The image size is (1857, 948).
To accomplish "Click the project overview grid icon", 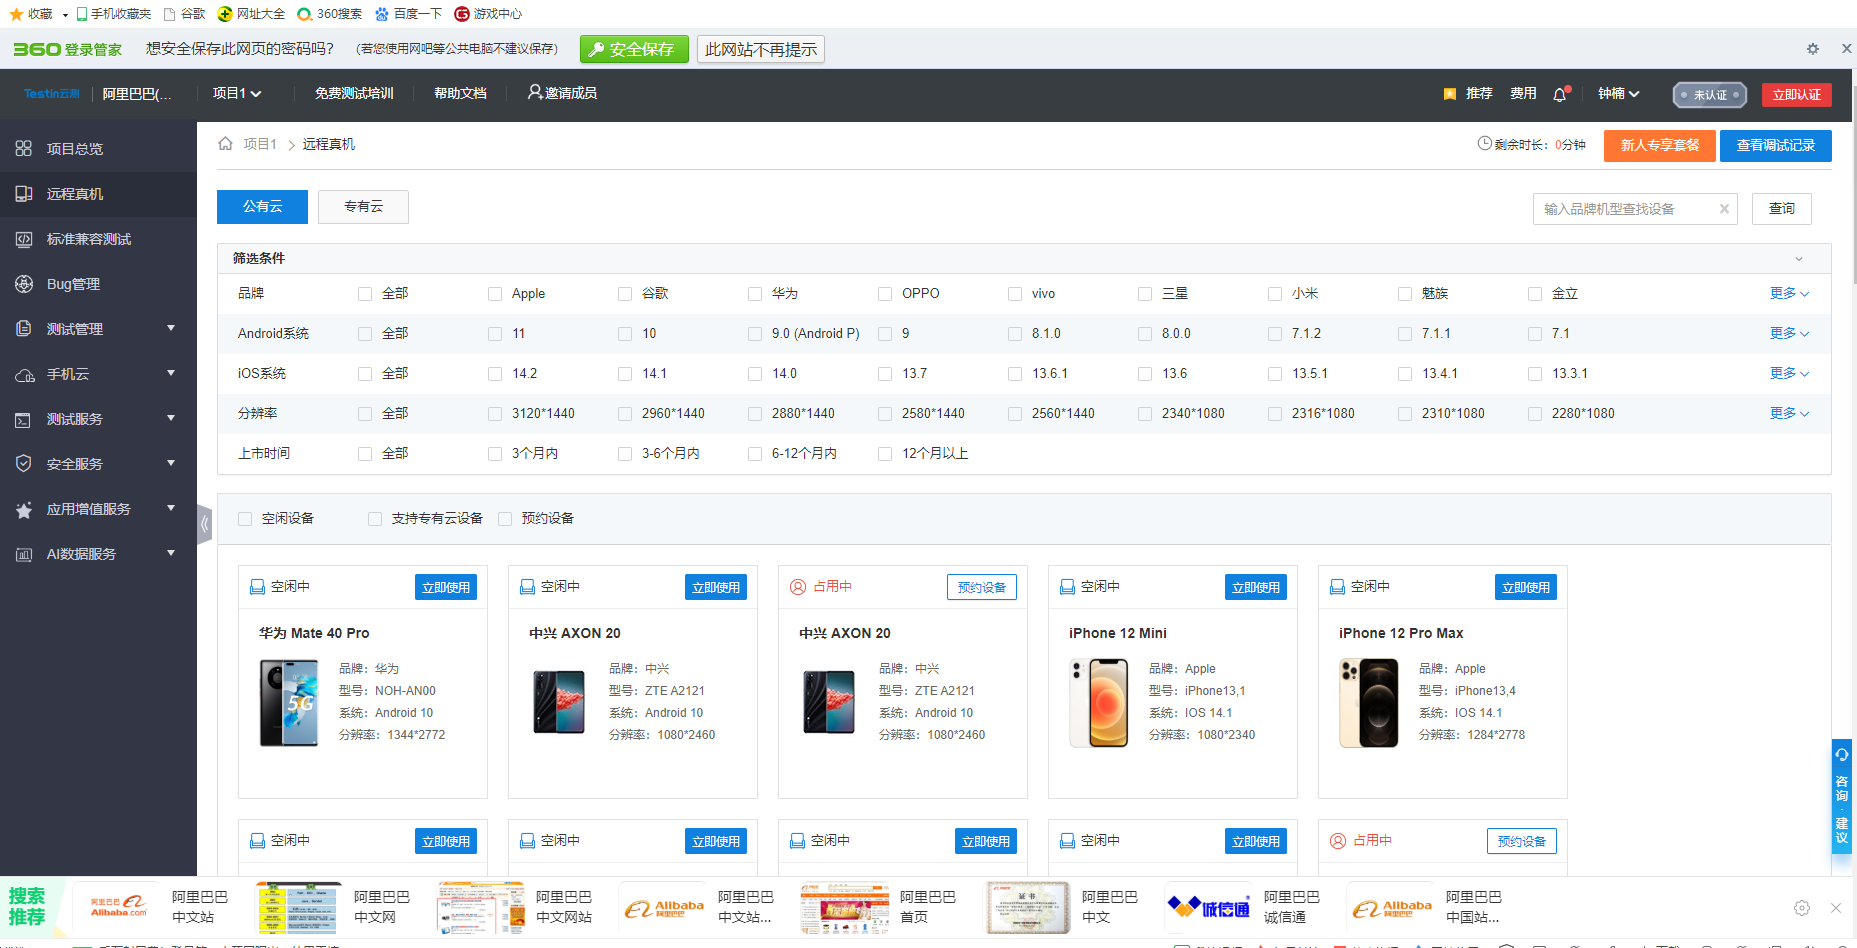I will pyautogui.click(x=24, y=149).
